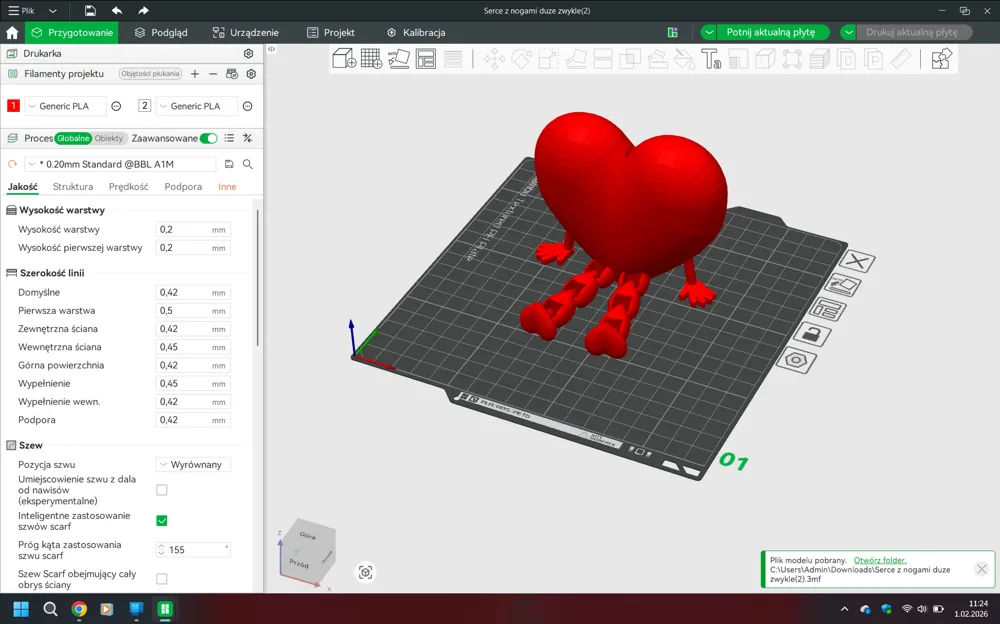Open the Pozycja szwu Wyrównany dropdown

coord(193,464)
